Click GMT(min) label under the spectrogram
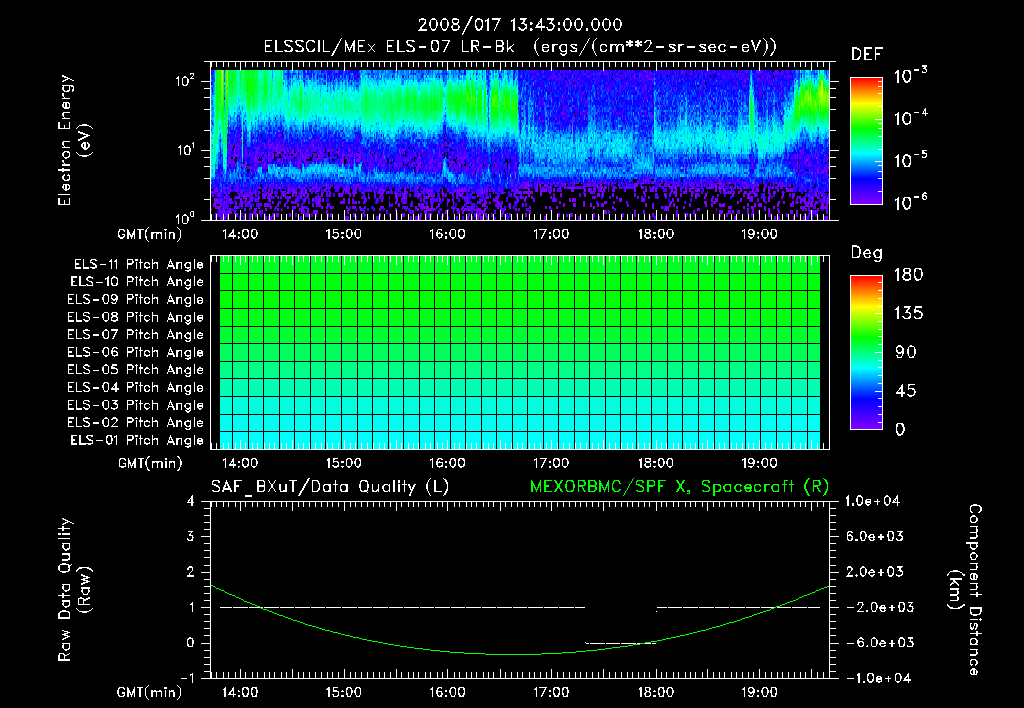Screen dimensions: 1024x708 click(149, 234)
